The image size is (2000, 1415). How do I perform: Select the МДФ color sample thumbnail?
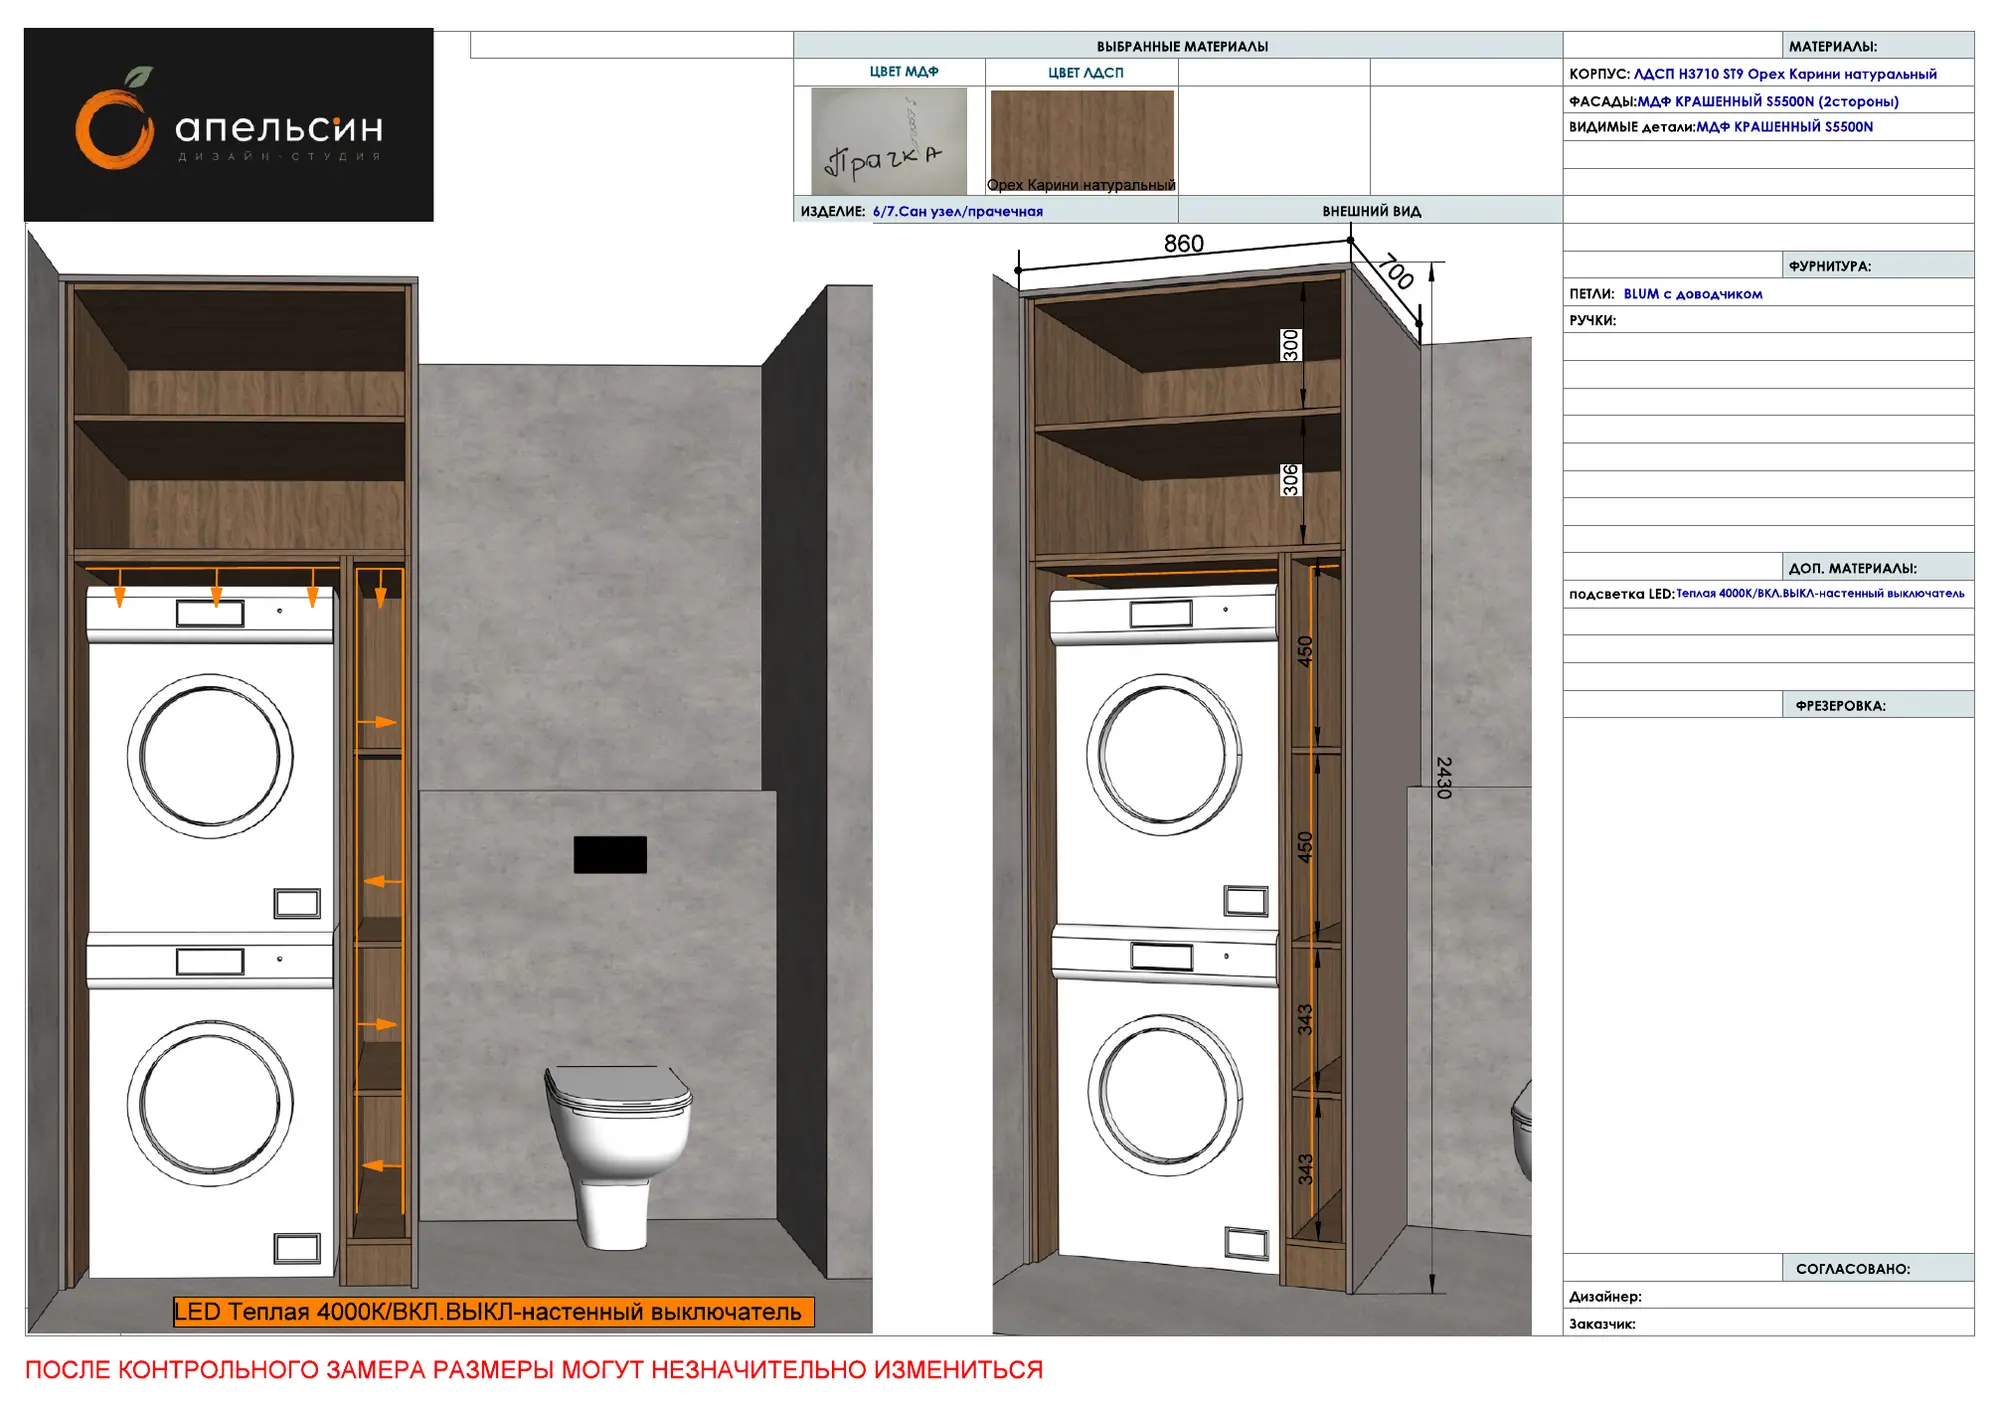(x=888, y=140)
